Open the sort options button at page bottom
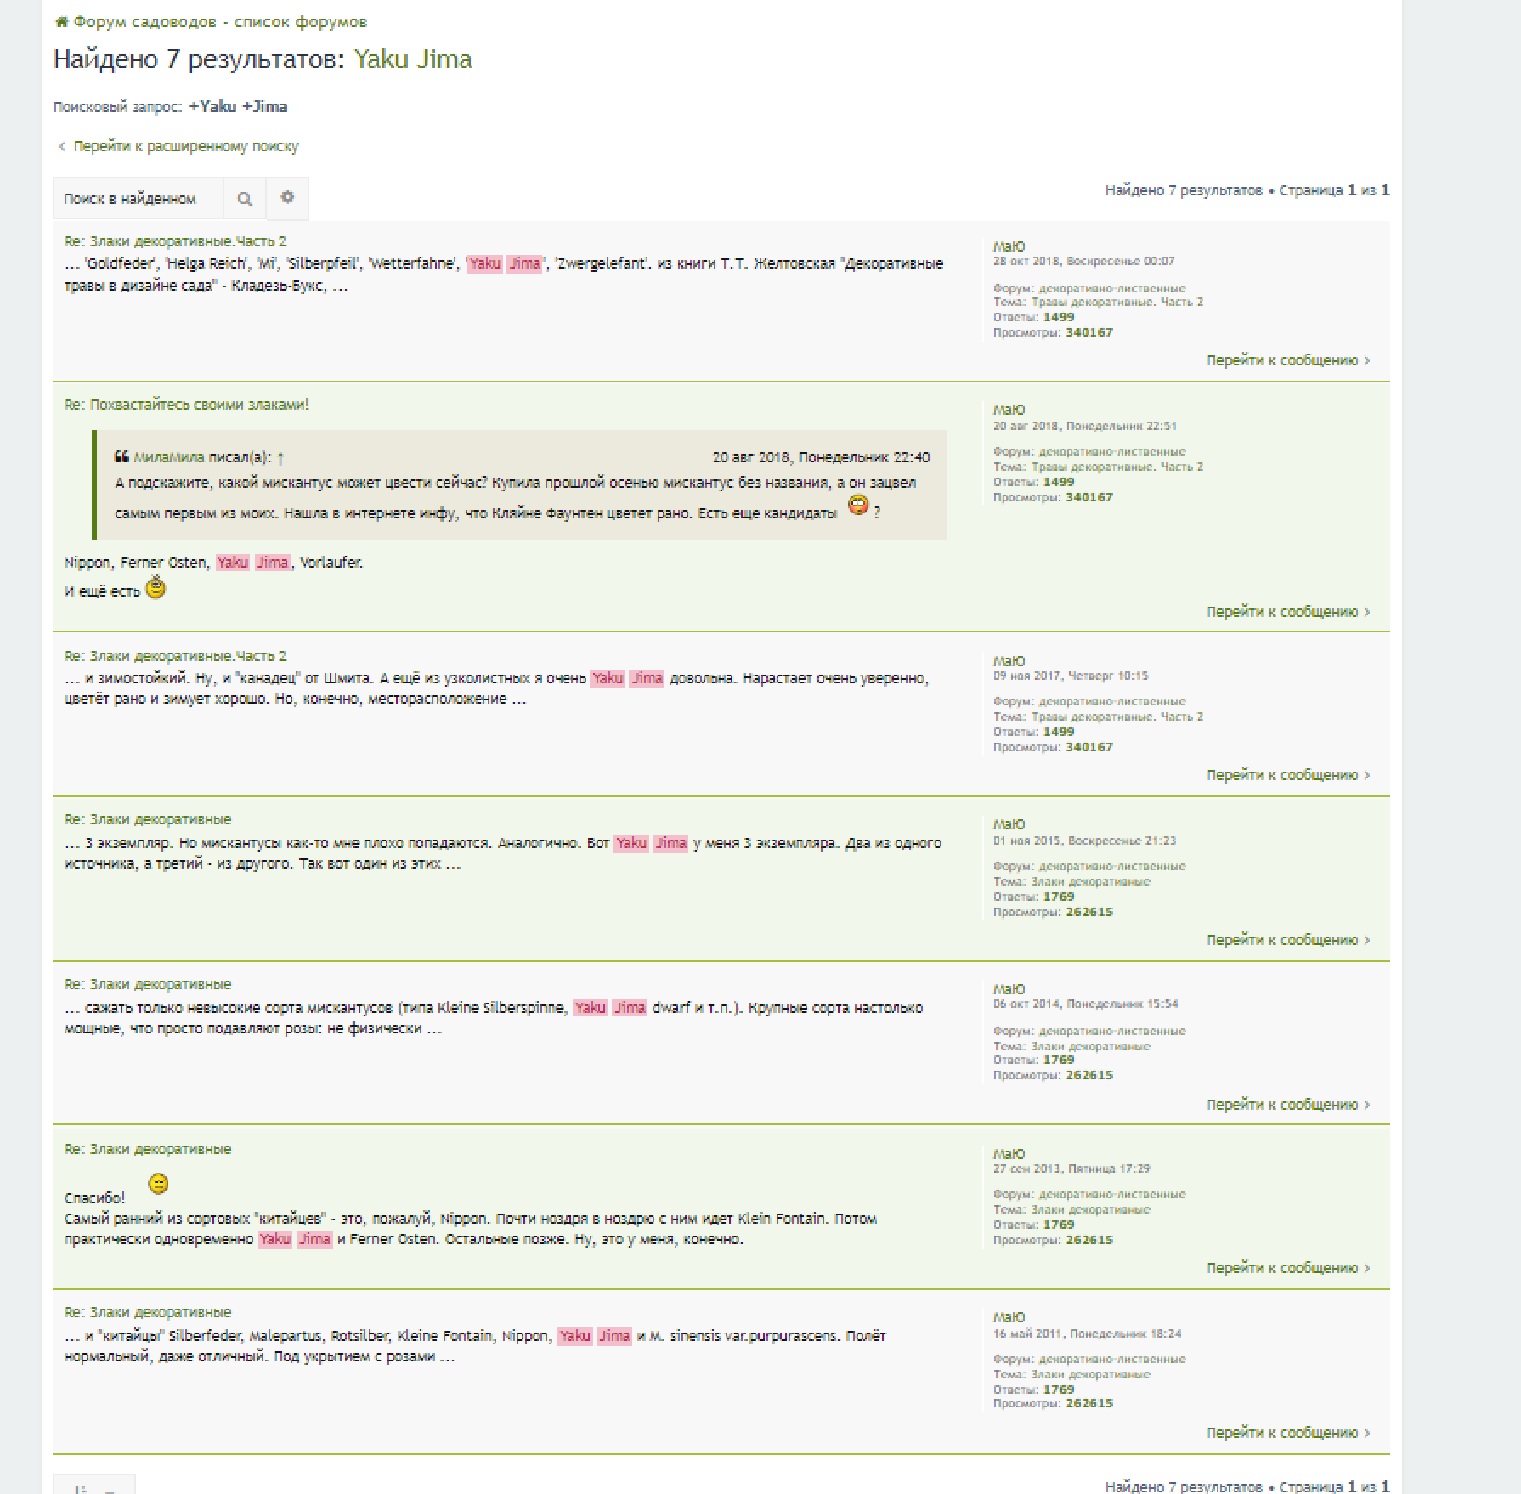The image size is (1521, 1494). [x=93, y=1487]
